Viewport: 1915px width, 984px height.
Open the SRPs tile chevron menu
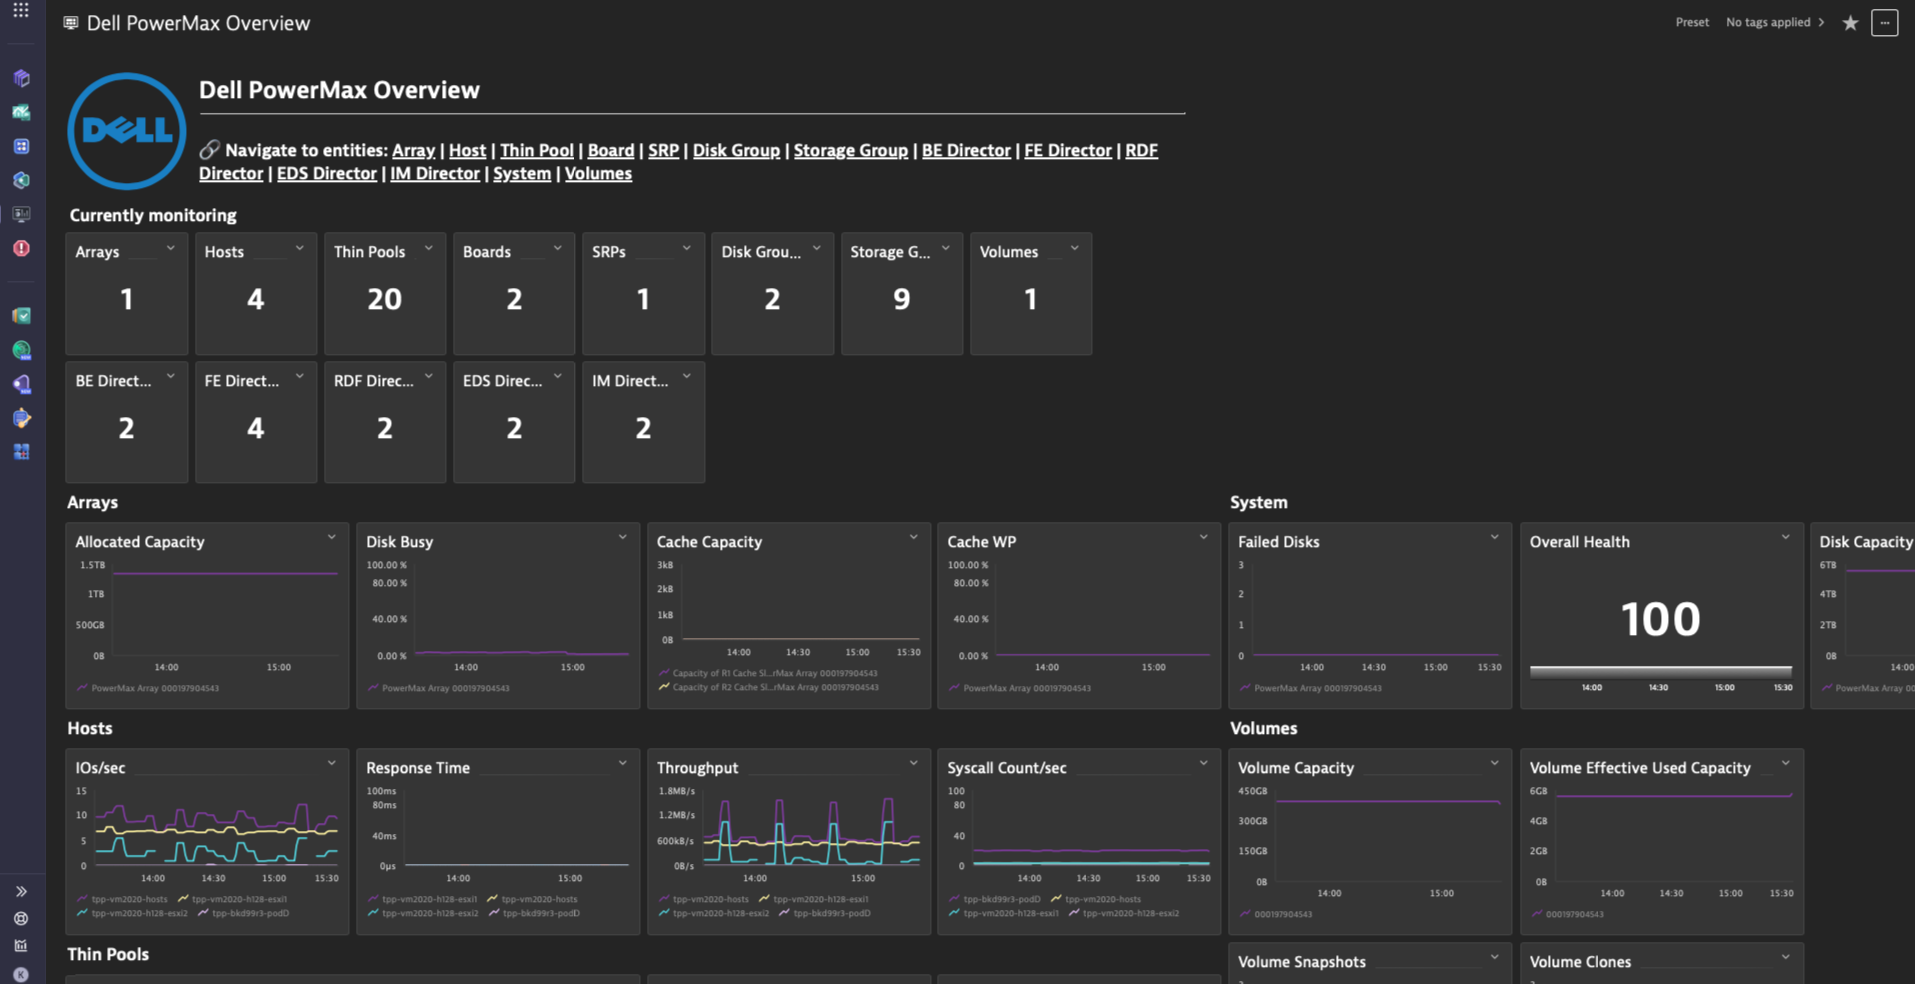click(x=687, y=248)
